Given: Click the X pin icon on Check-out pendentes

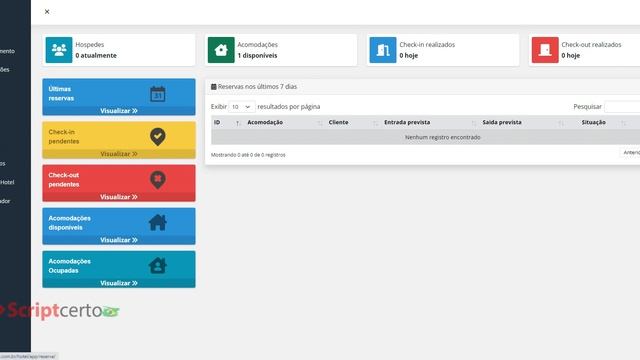Looking at the screenshot, I should tap(158, 180).
